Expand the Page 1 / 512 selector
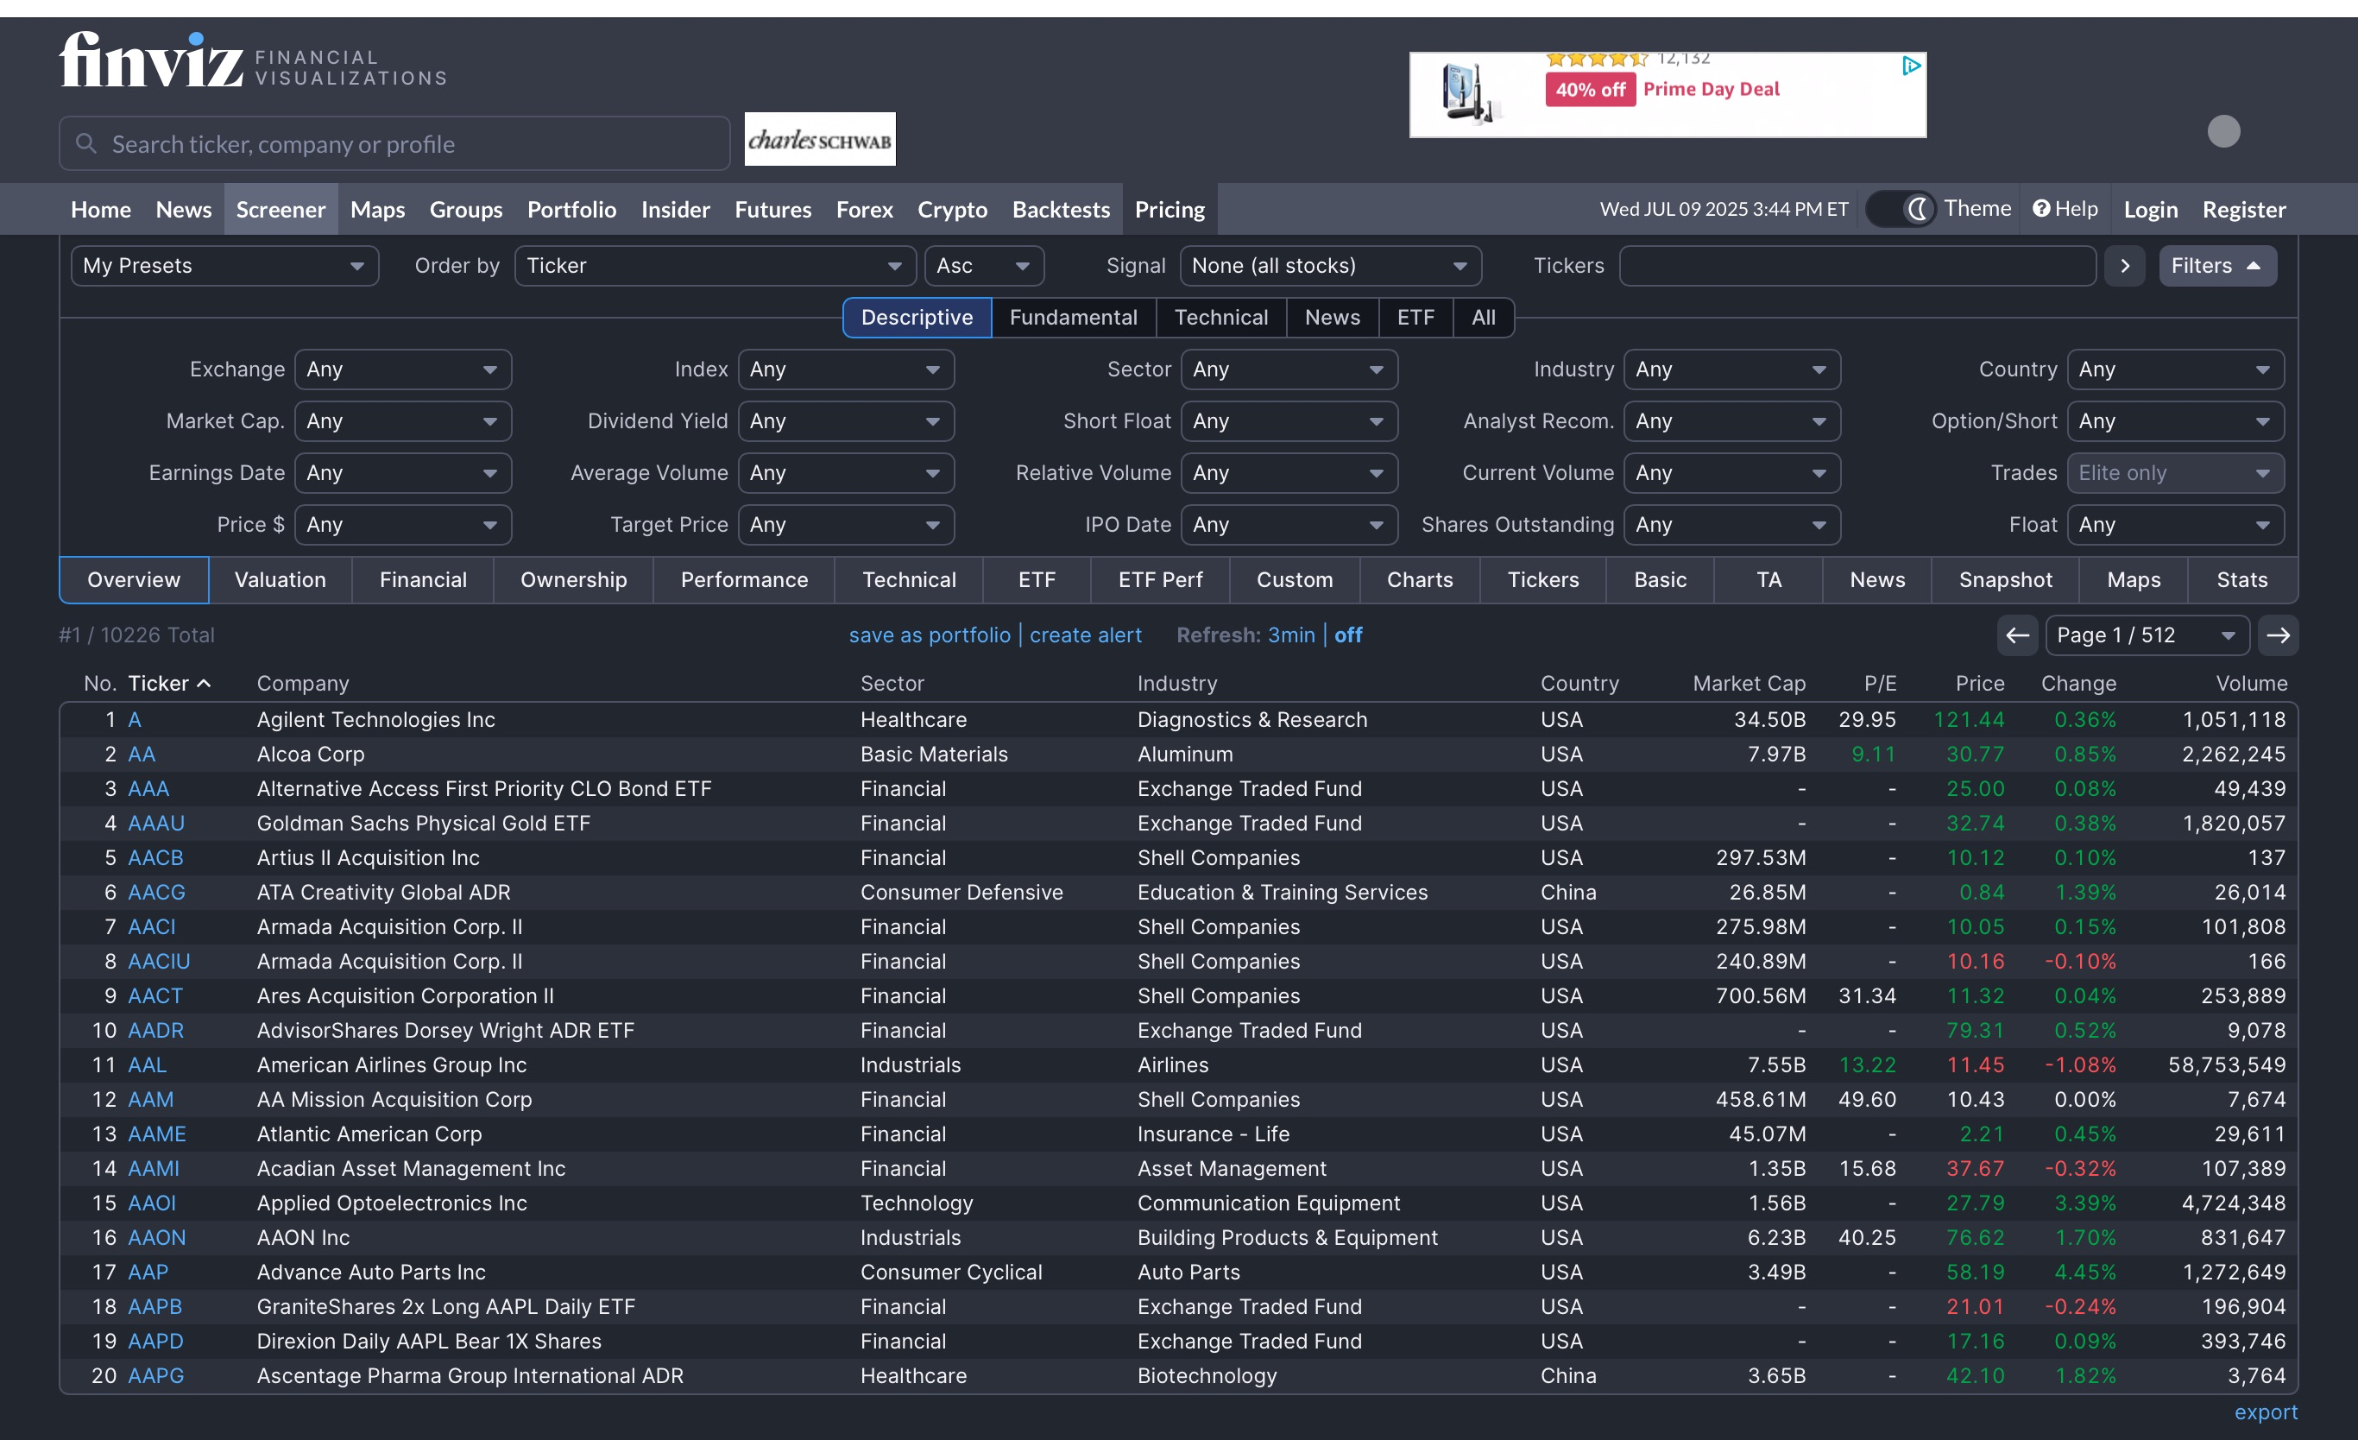 click(x=2146, y=635)
